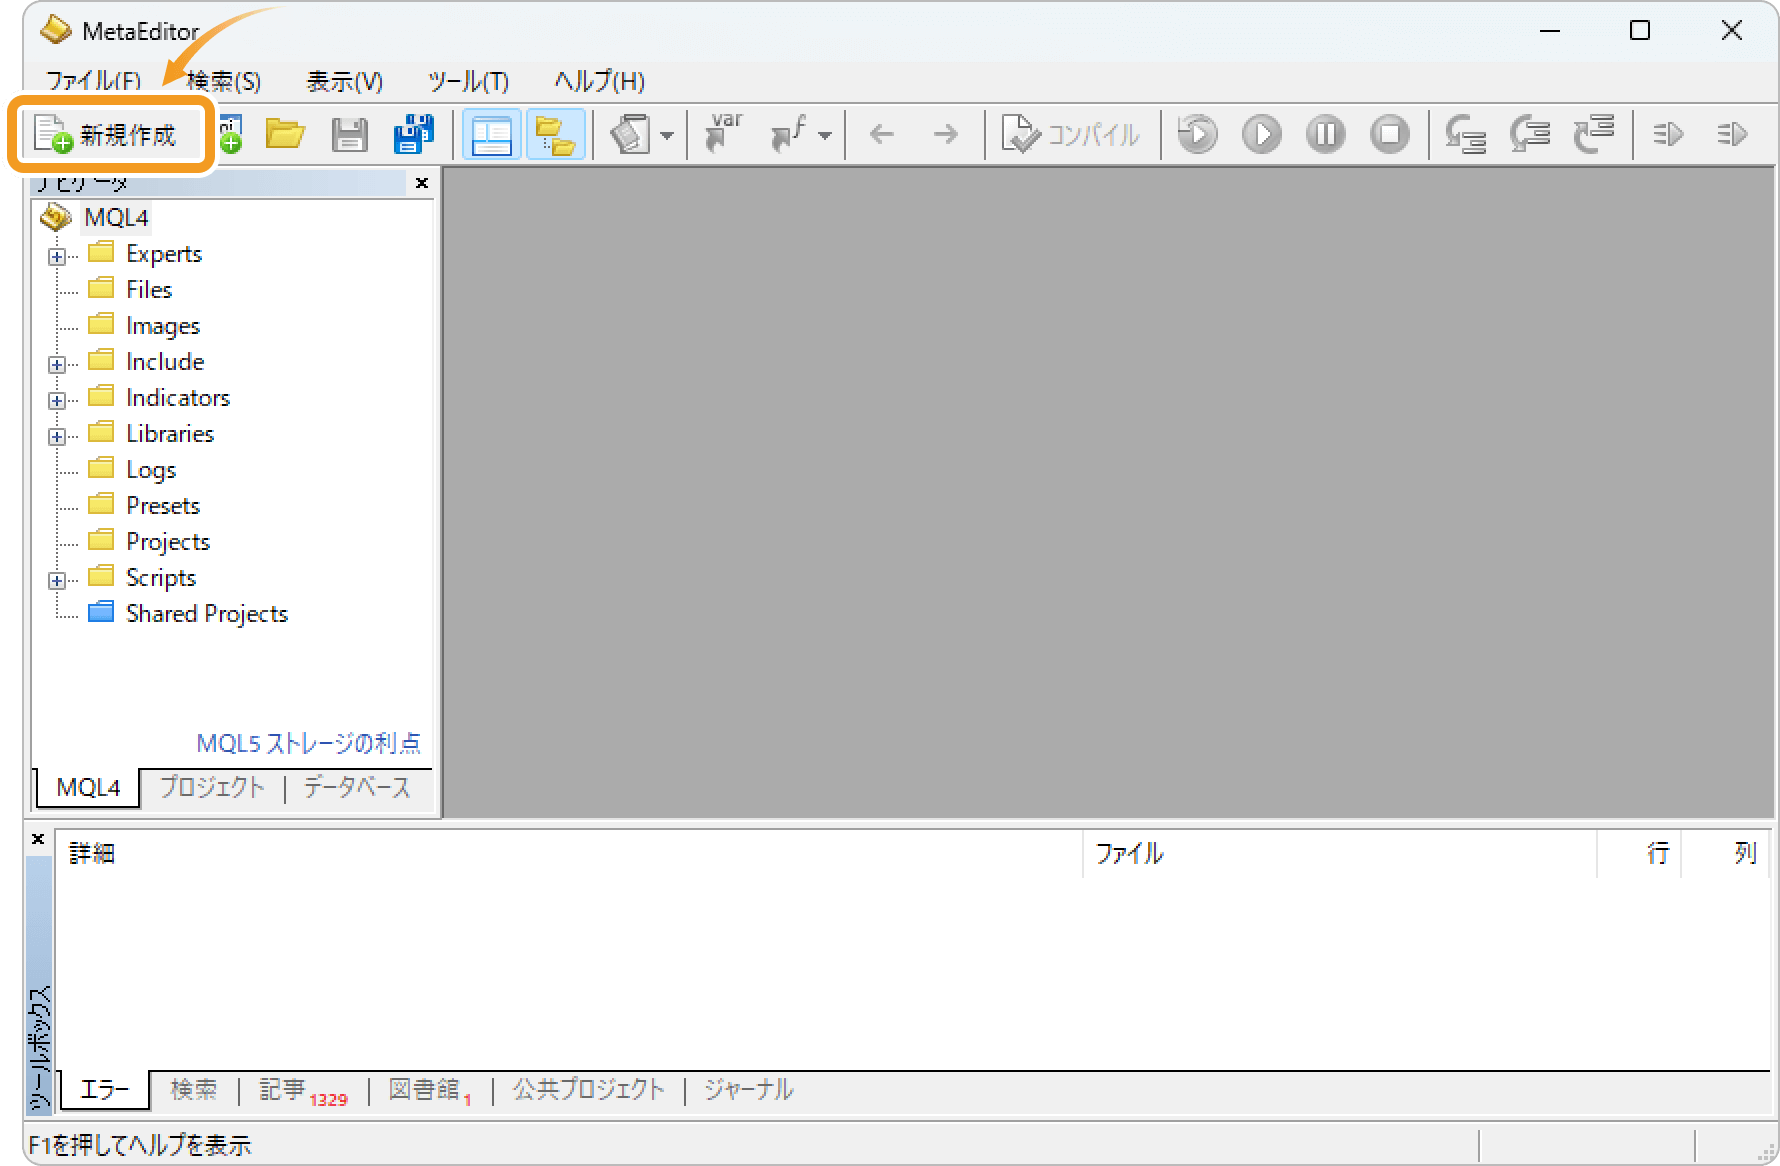The height and width of the screenshot is (1166, 1780).
Task: Close the Navigator panel
Action: coord(422,183)
